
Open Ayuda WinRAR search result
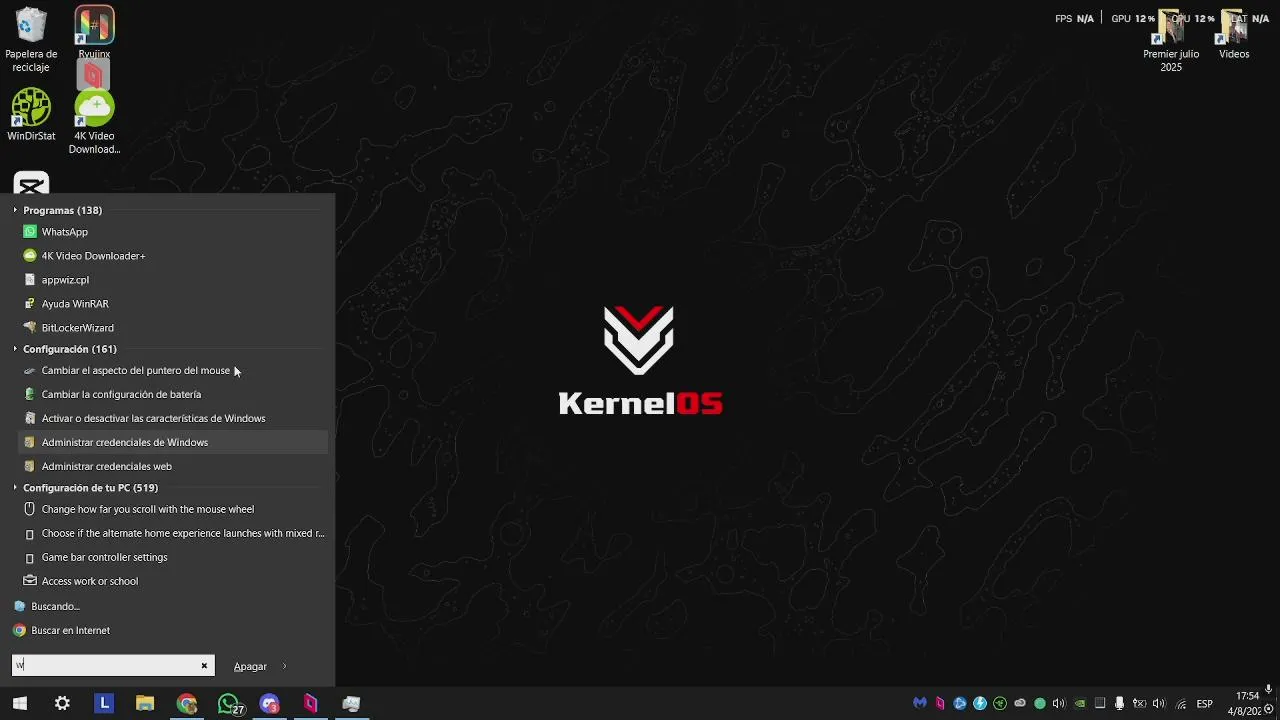172,304
